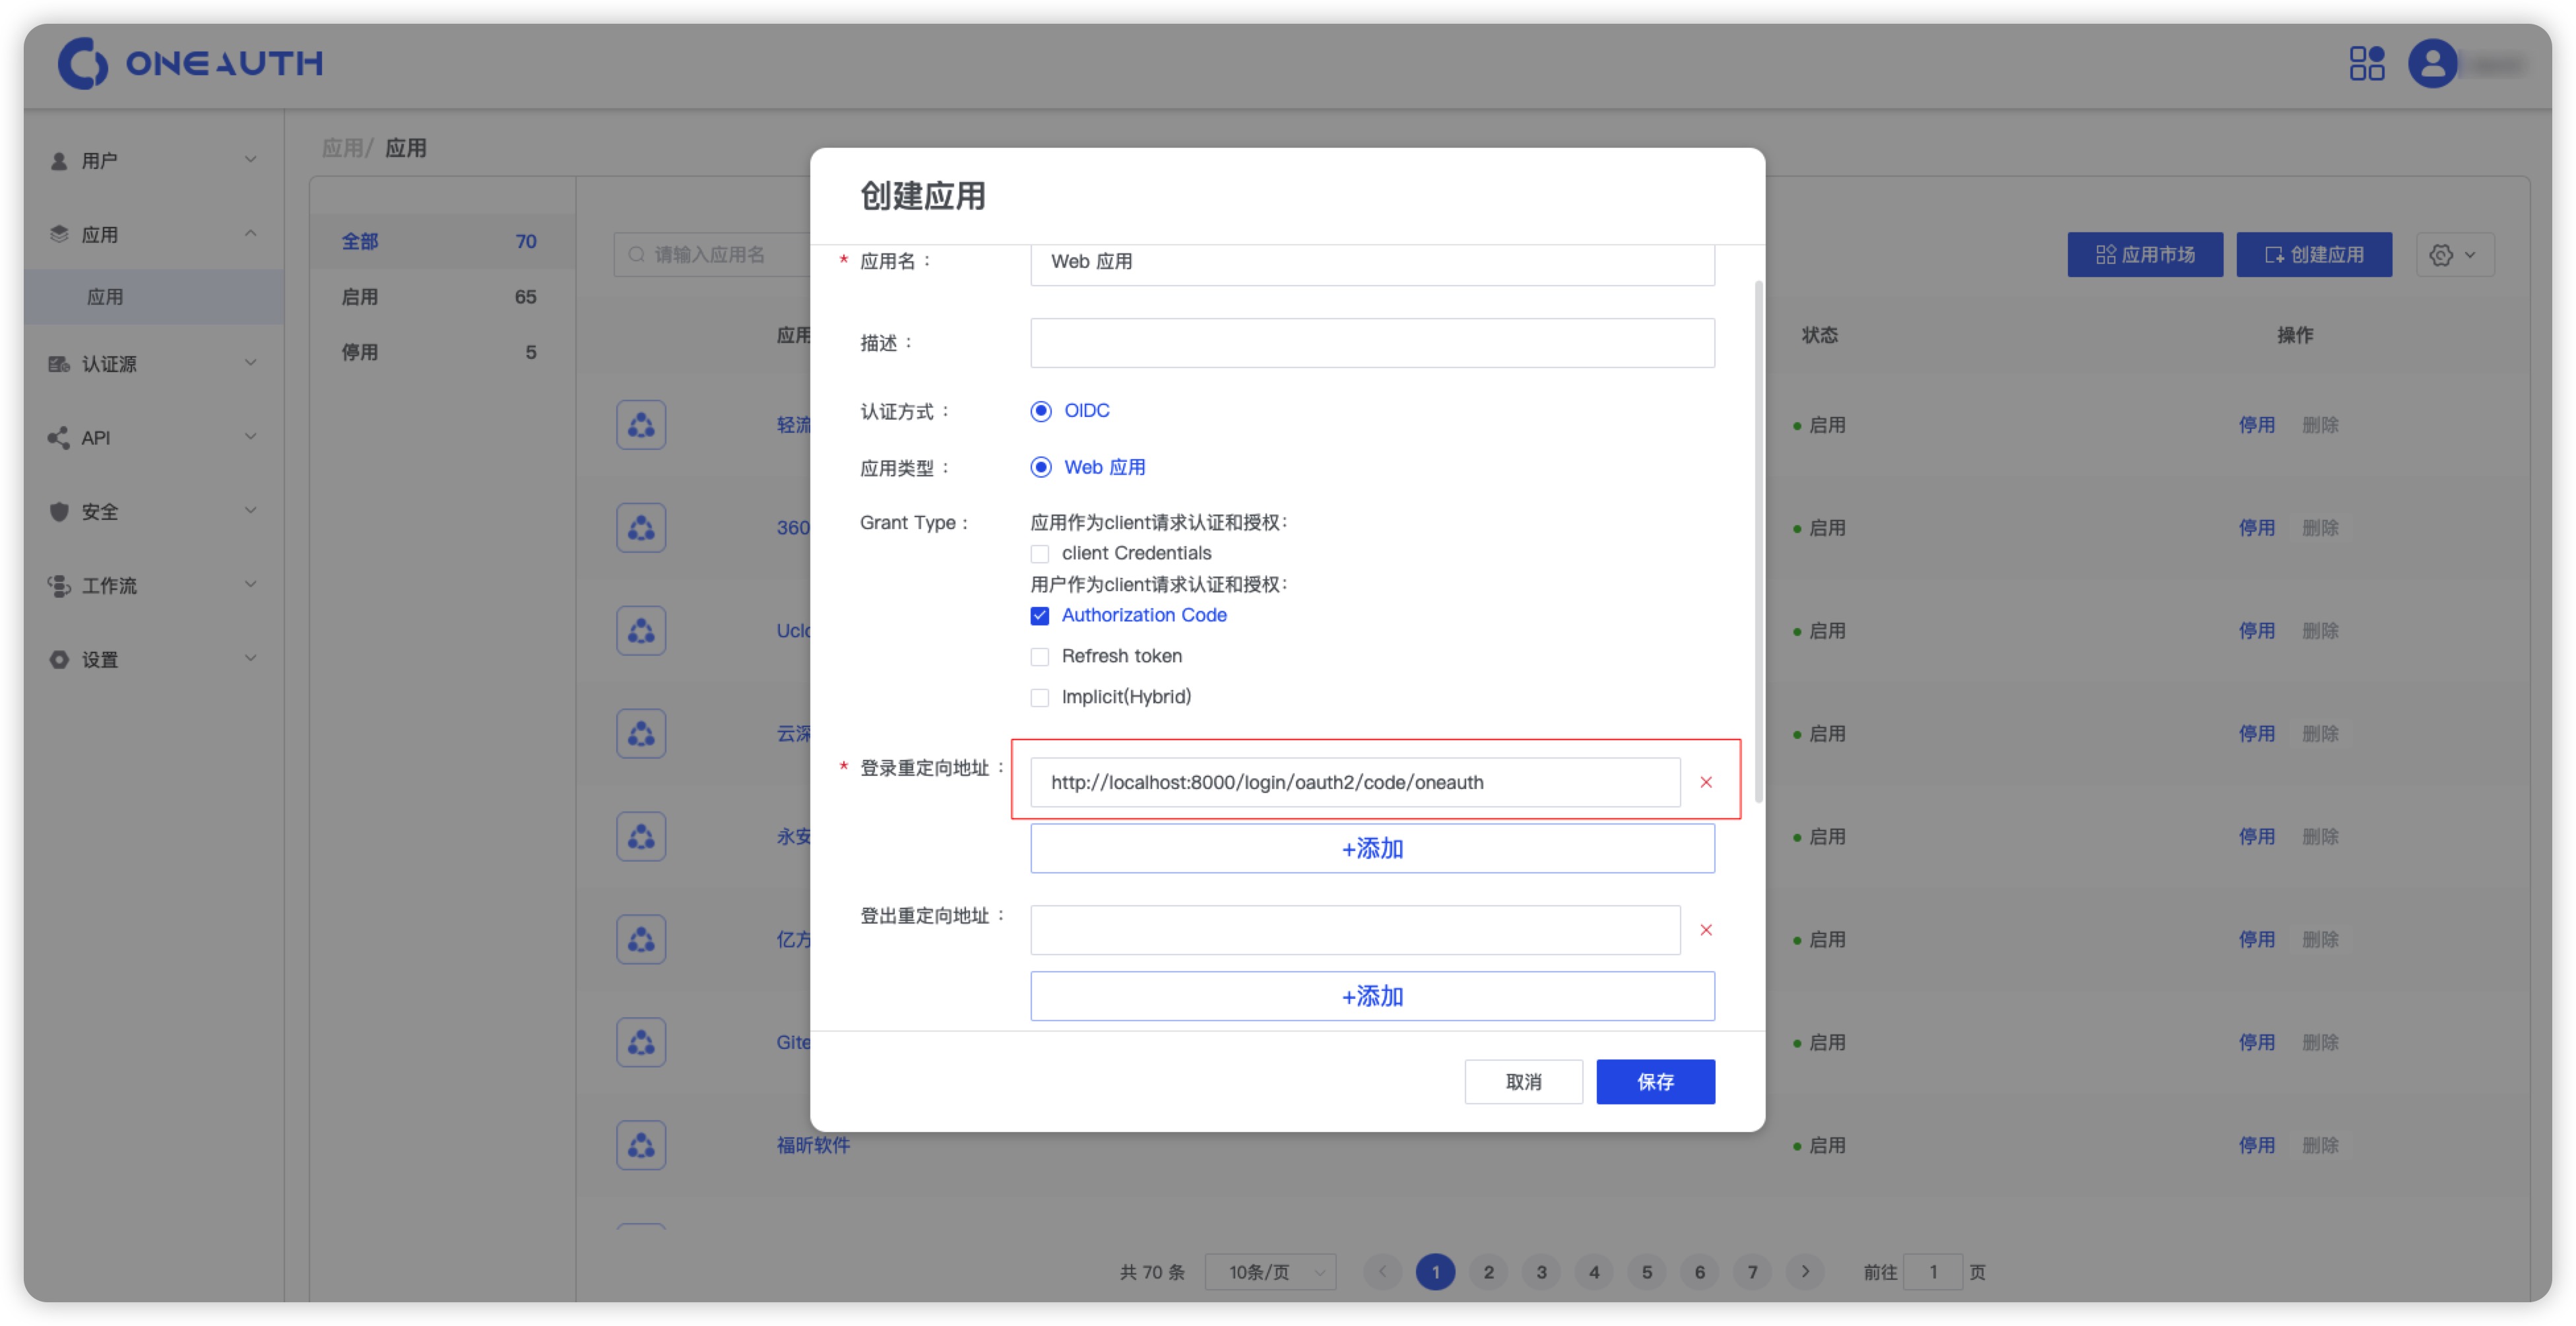Image resolution: width=2576 pixels, height=1326 pixels.
Task: Click the 认证源 sidebar icon
Action: point(59,363)
